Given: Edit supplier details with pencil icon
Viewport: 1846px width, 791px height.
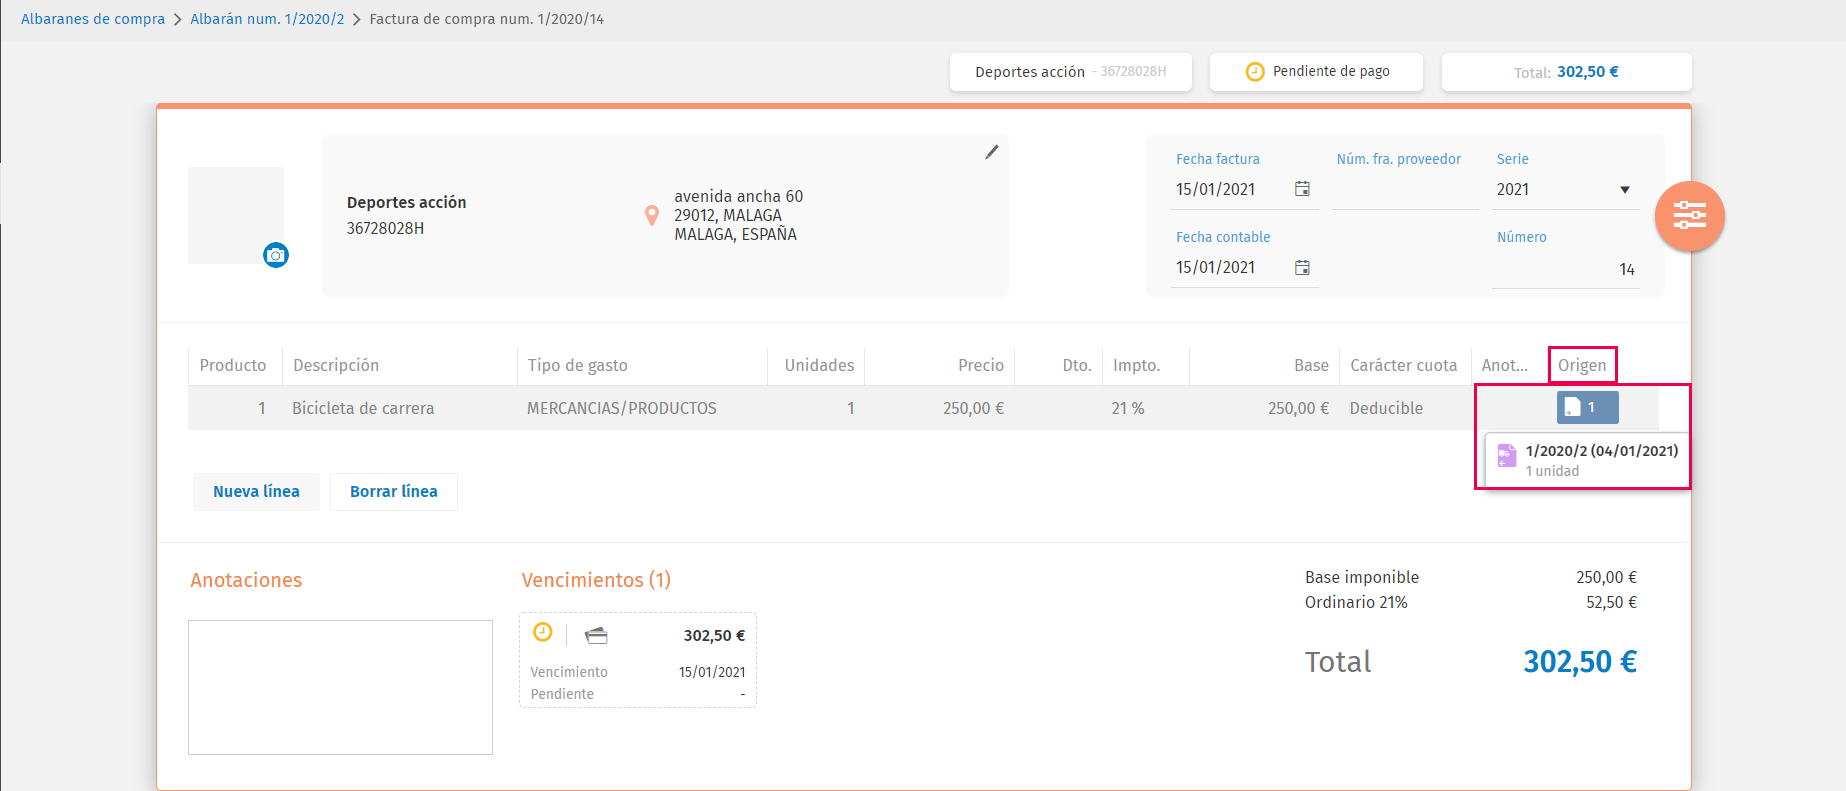Looking at the screenshot, I should [992, 152].
